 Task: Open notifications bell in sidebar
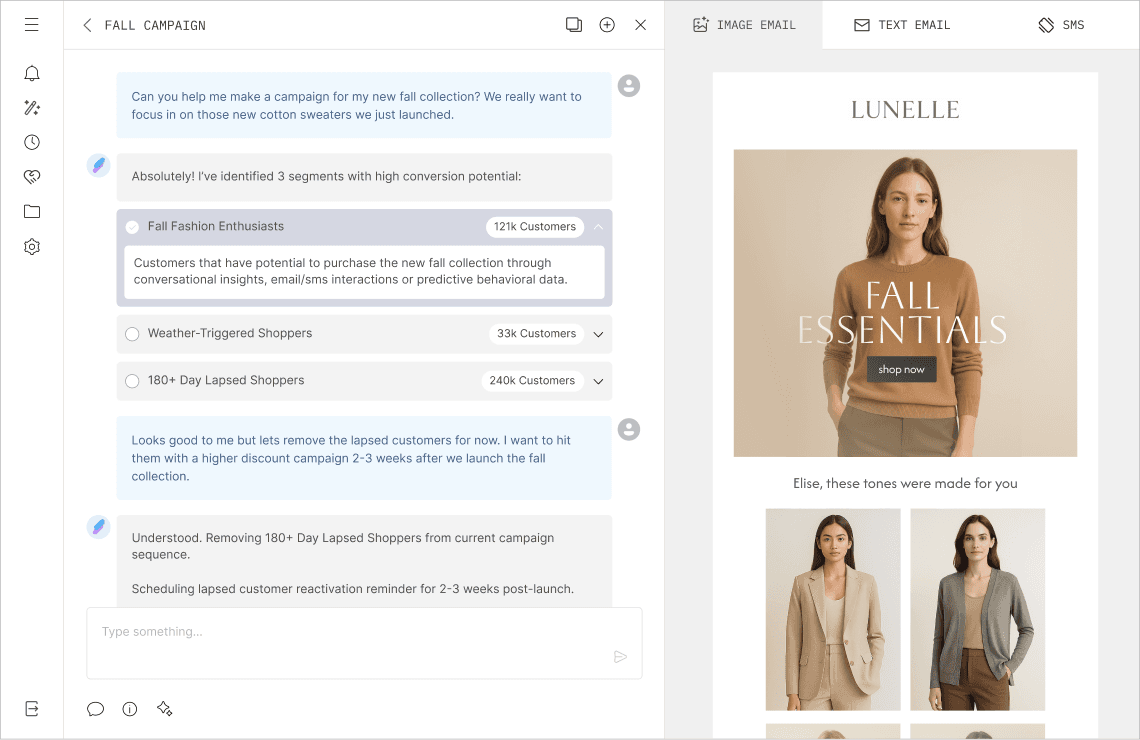click(31, 73)
